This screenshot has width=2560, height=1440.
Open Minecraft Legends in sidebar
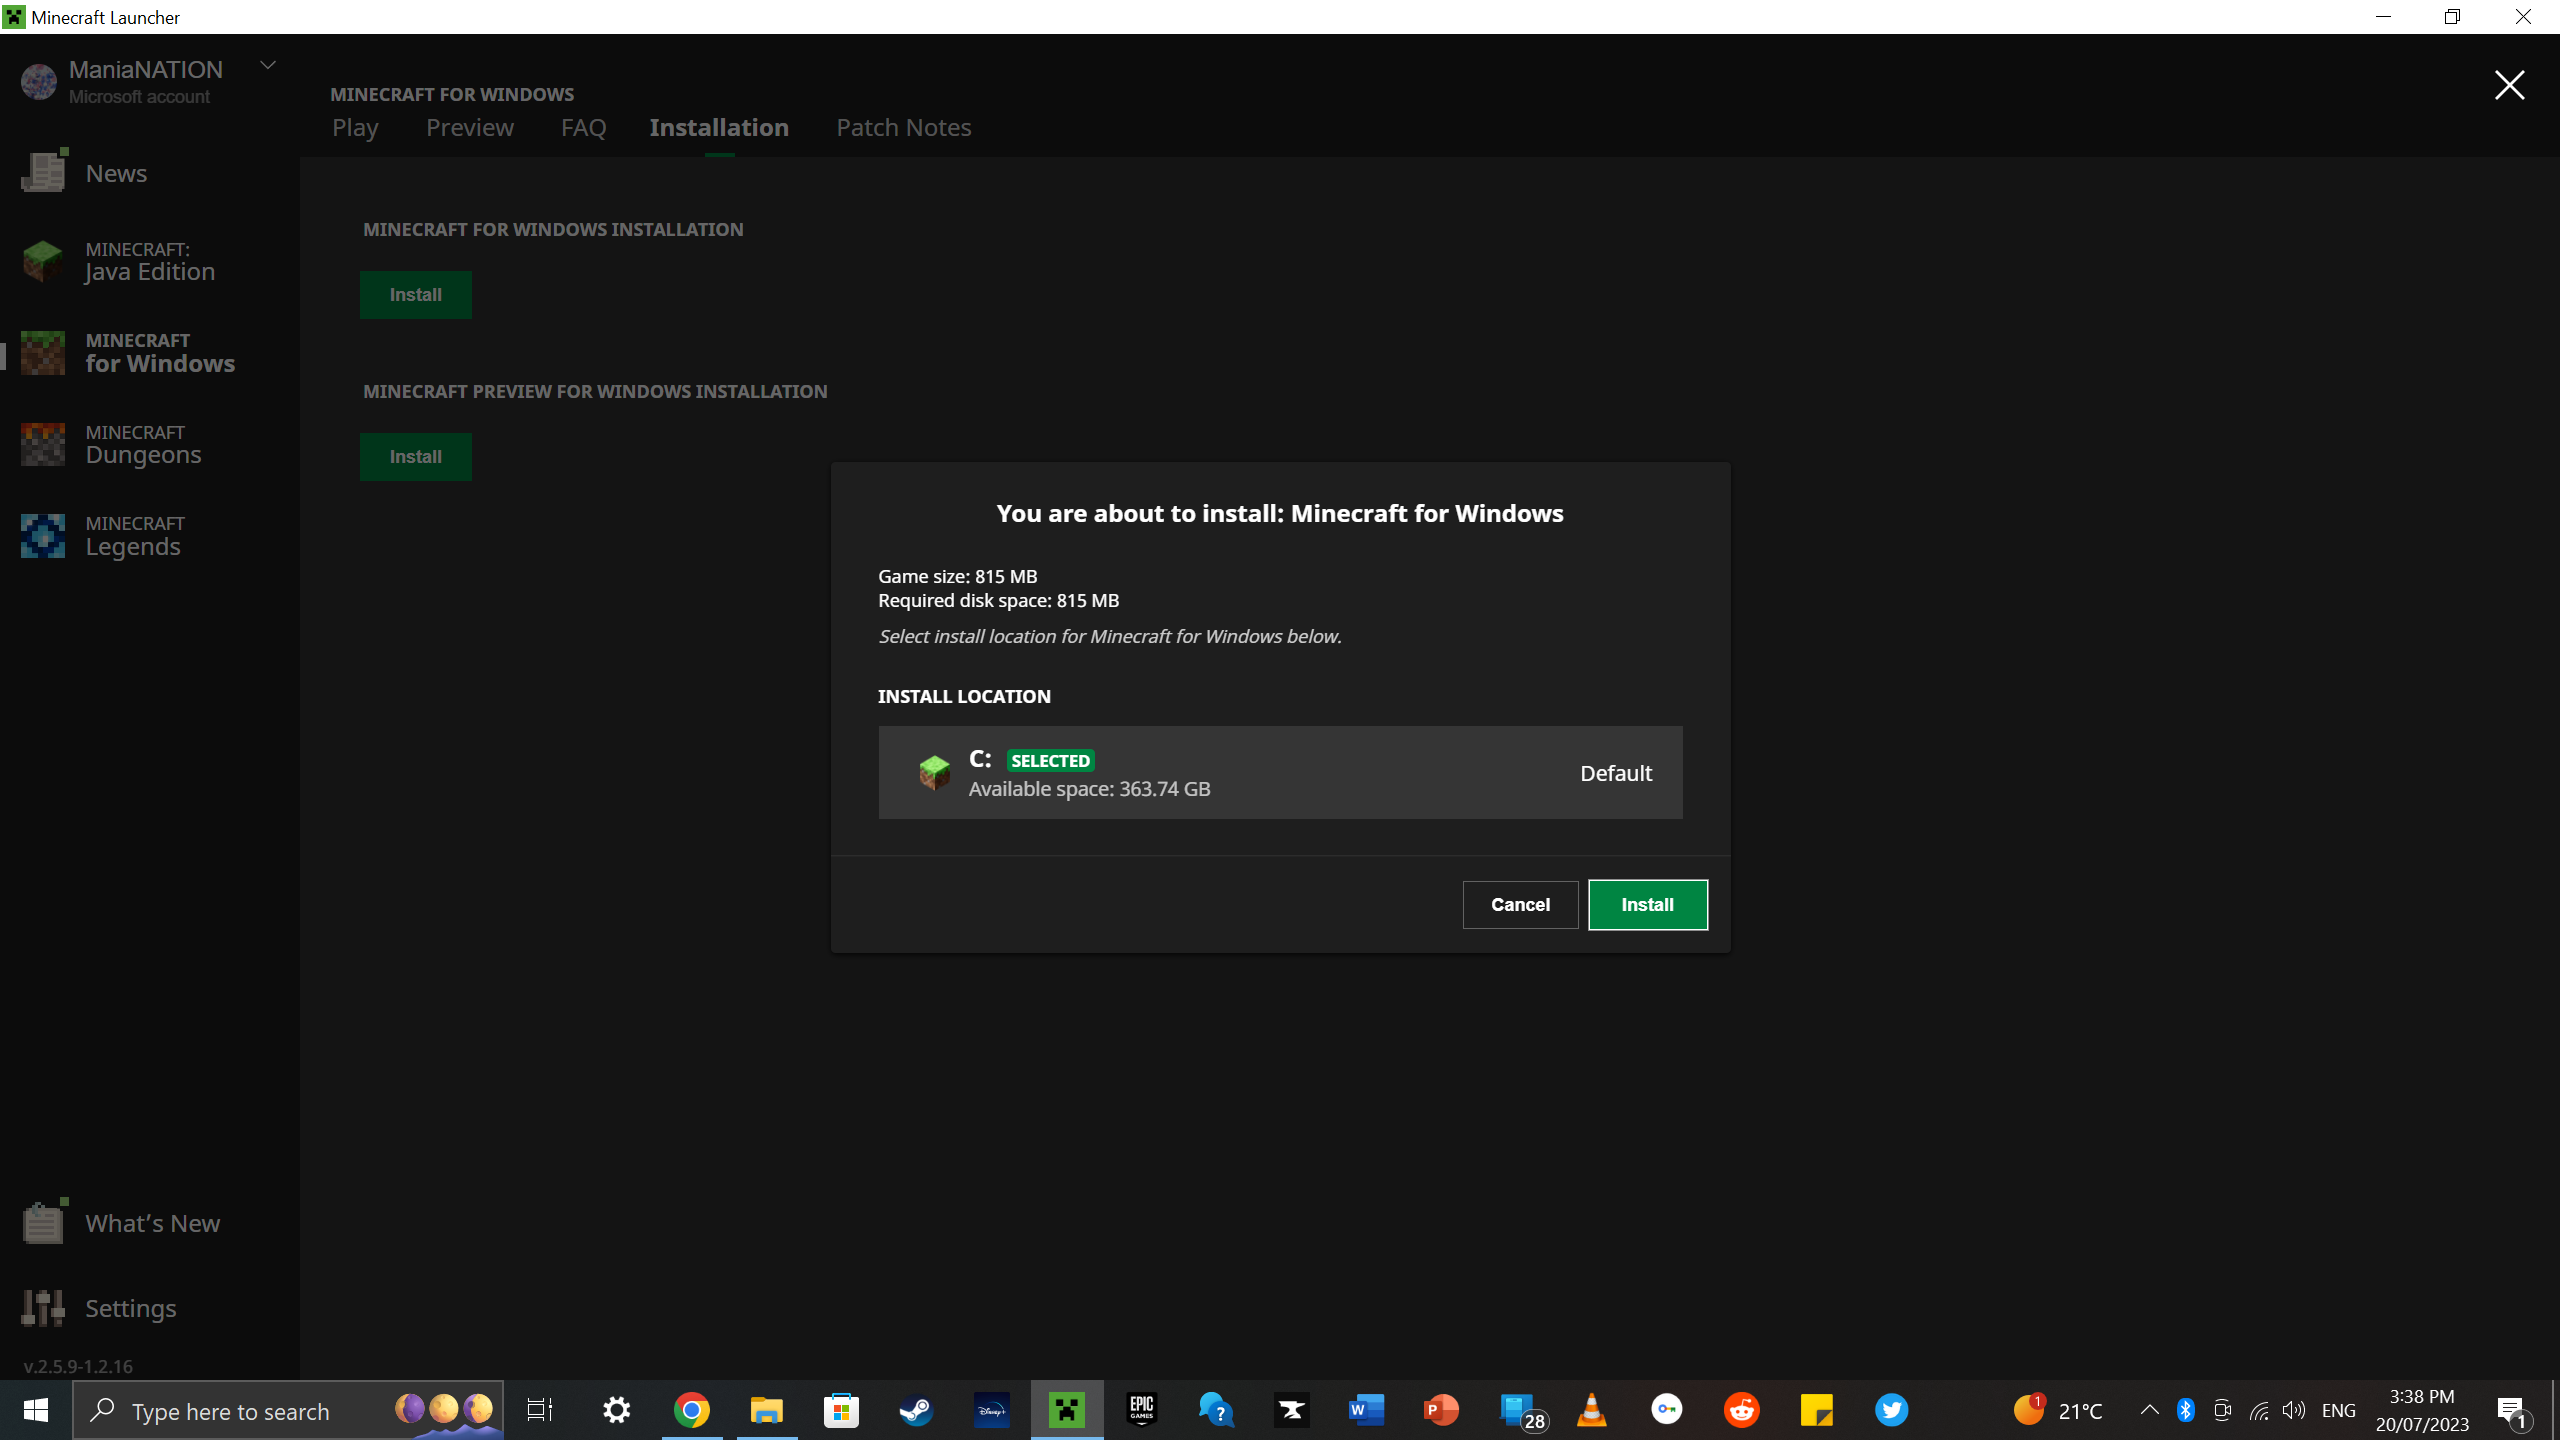(x=133, y=536)
